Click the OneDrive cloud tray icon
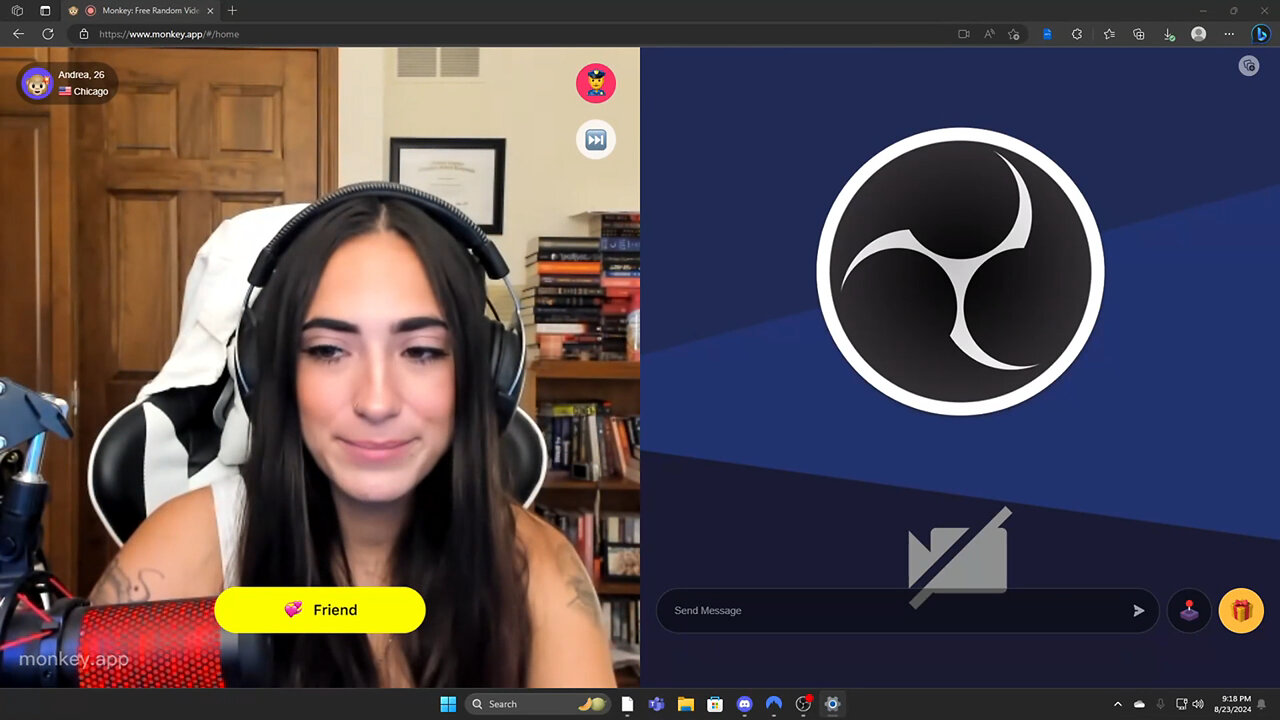Viewport: 1280px width, 720px height. [1141, 704]
